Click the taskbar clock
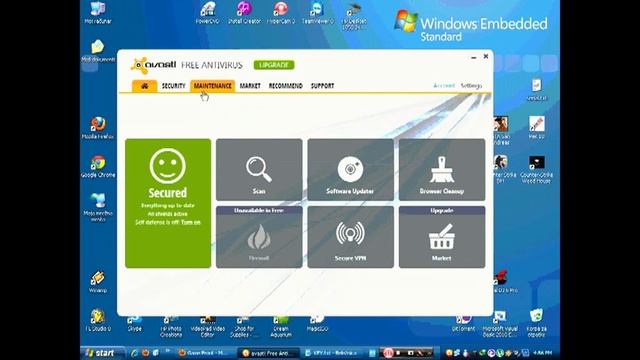Image resolution: width=640 pixels, height=360 pixels. click(x=542, y=353)
